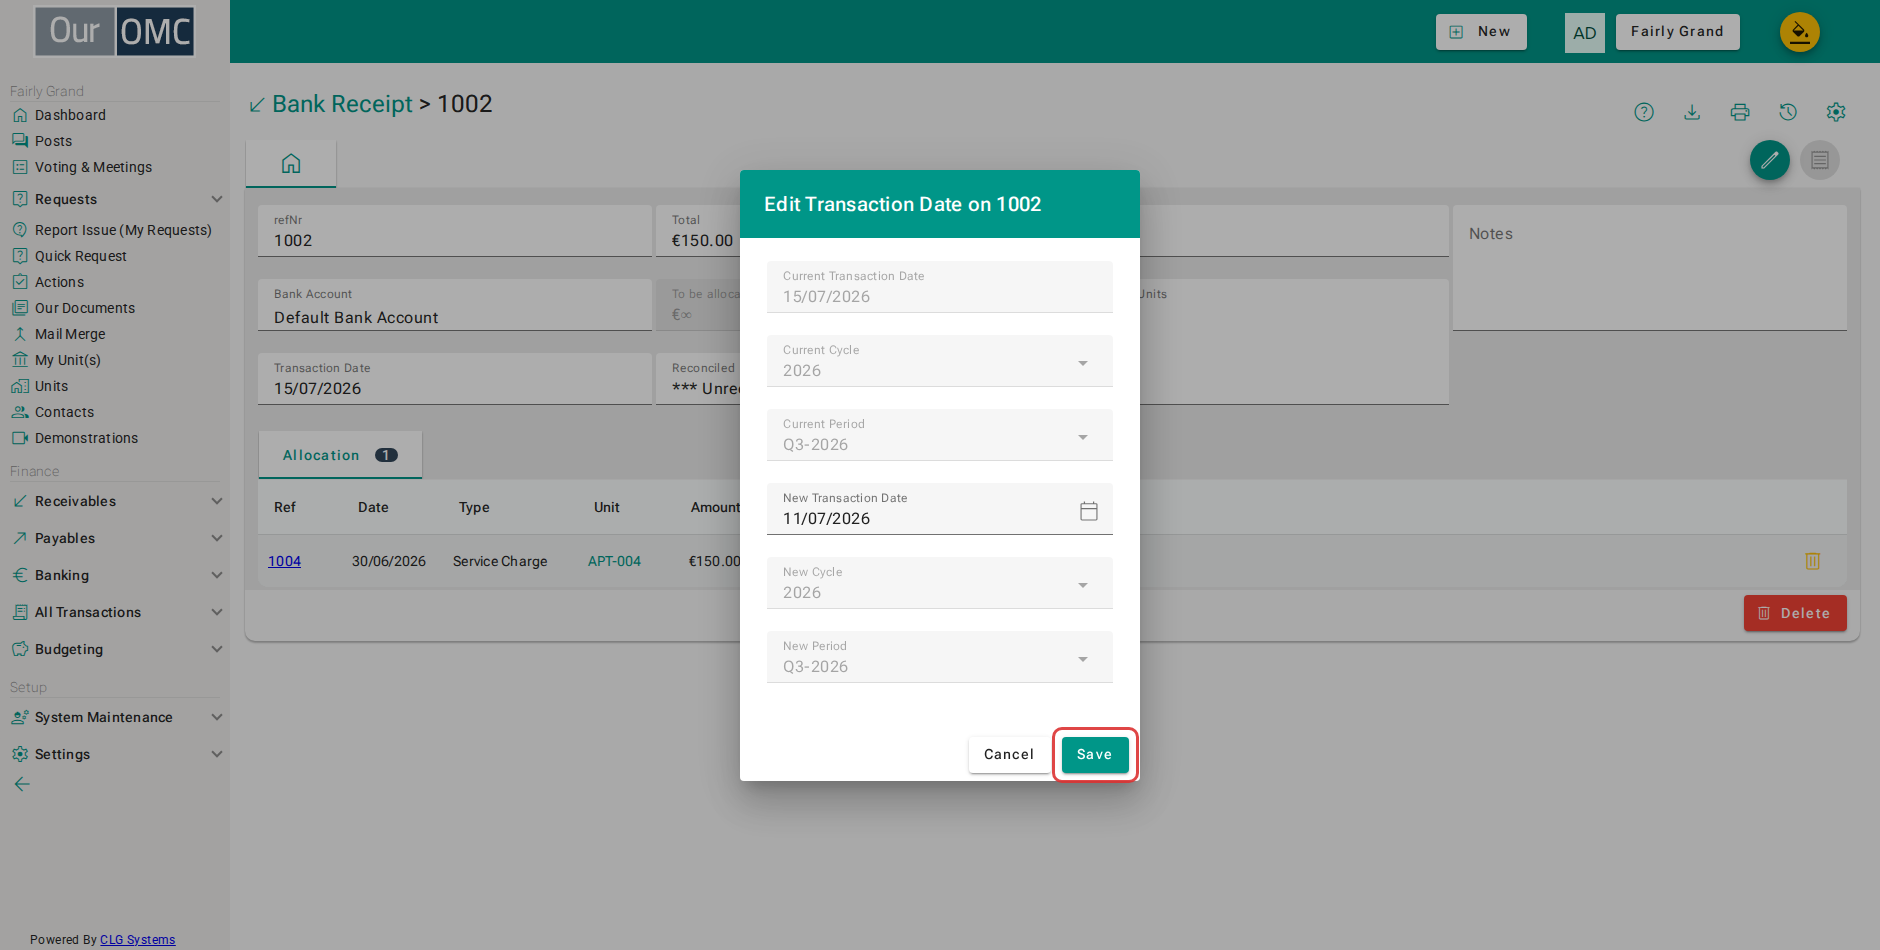Click the round pencil edit button

[x=1770, y=160]
